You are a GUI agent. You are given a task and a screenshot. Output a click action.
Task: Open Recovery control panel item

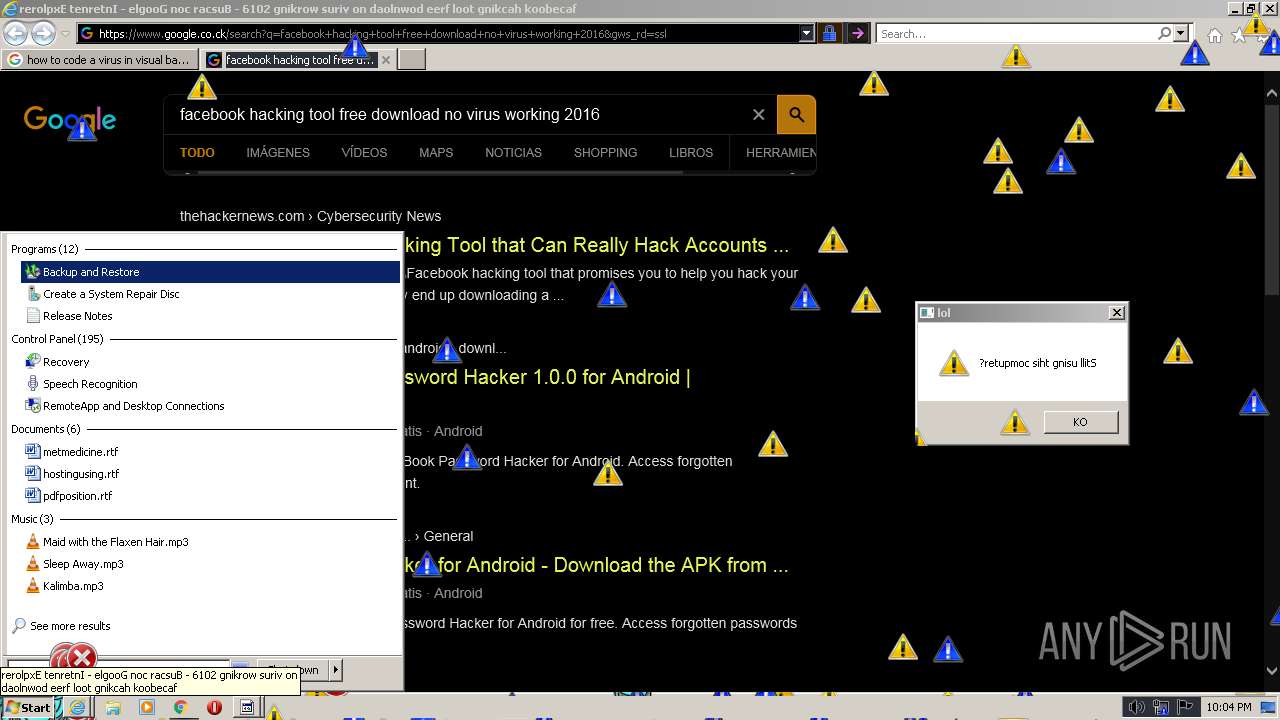coord(66,362)
